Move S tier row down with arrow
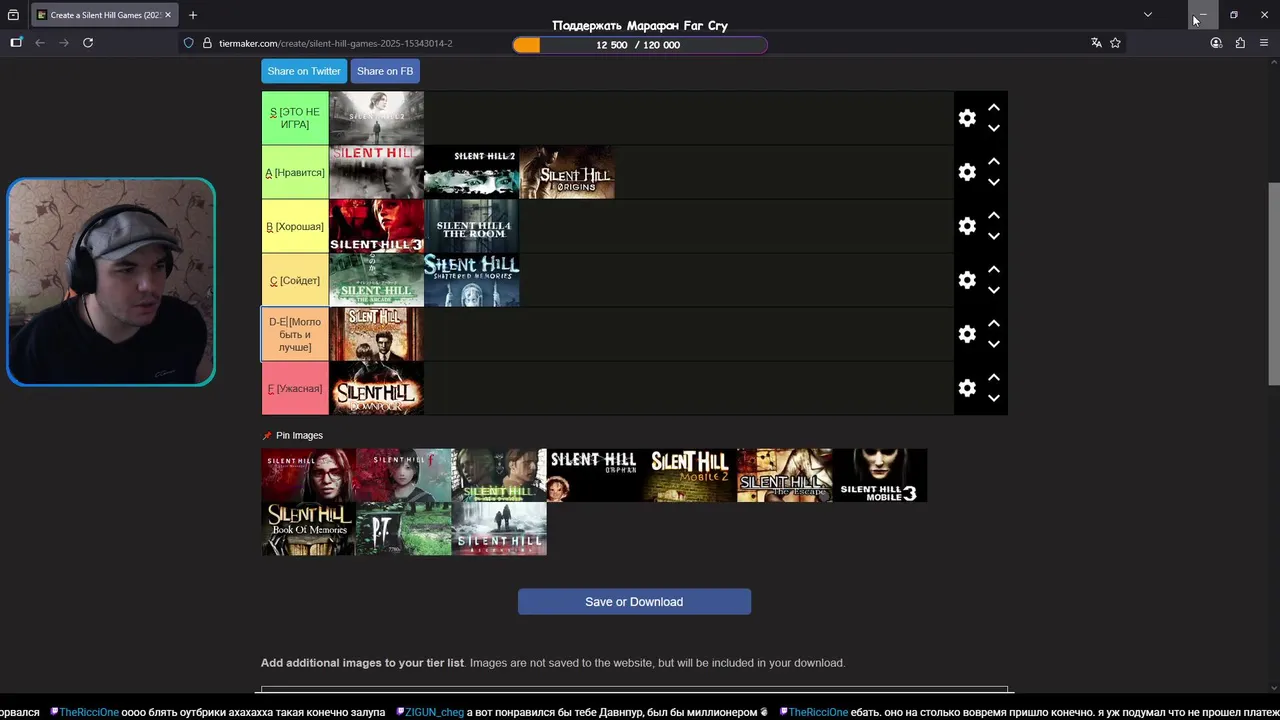Screen dimensions: 1280x720 [x=994, y=128]
